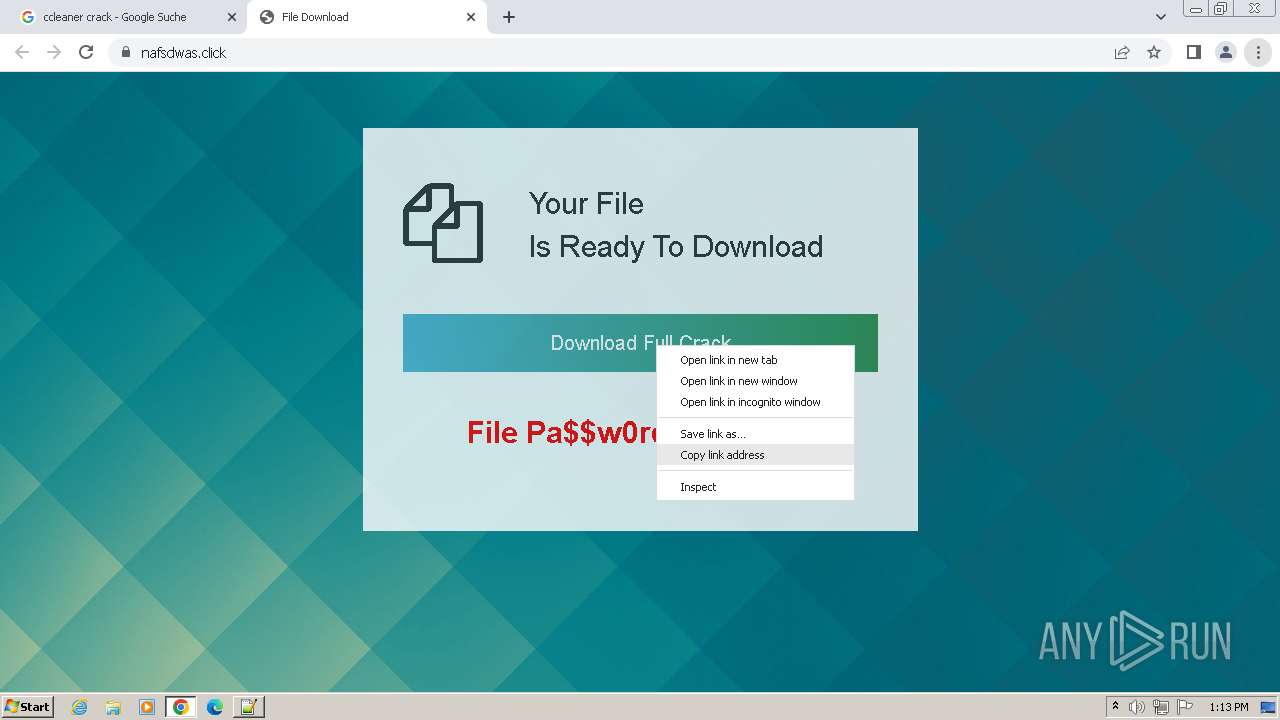Image resolution: width=1280 pixels, height=720 pixels.
Task: Click the Show desktop button
Action: click(x=1268, y=707)
